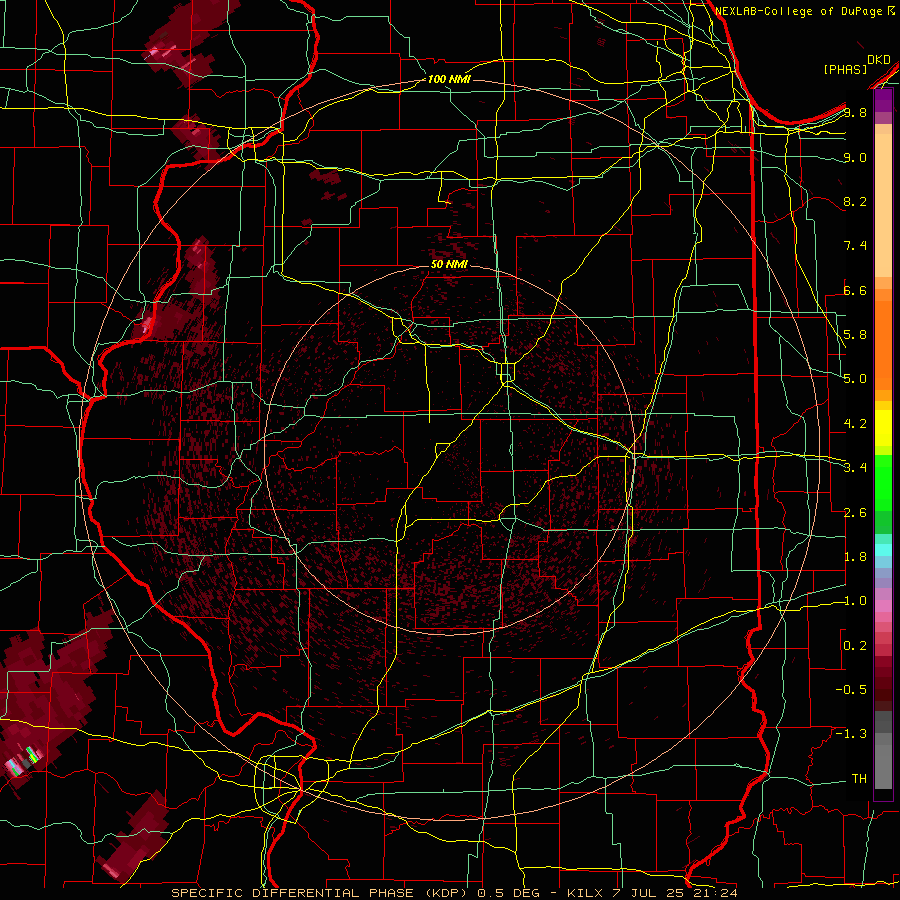This screenshot has width=900, height=900.
Task: Click the [PHAS] label near the legend
Action: [x=845, y=69]
